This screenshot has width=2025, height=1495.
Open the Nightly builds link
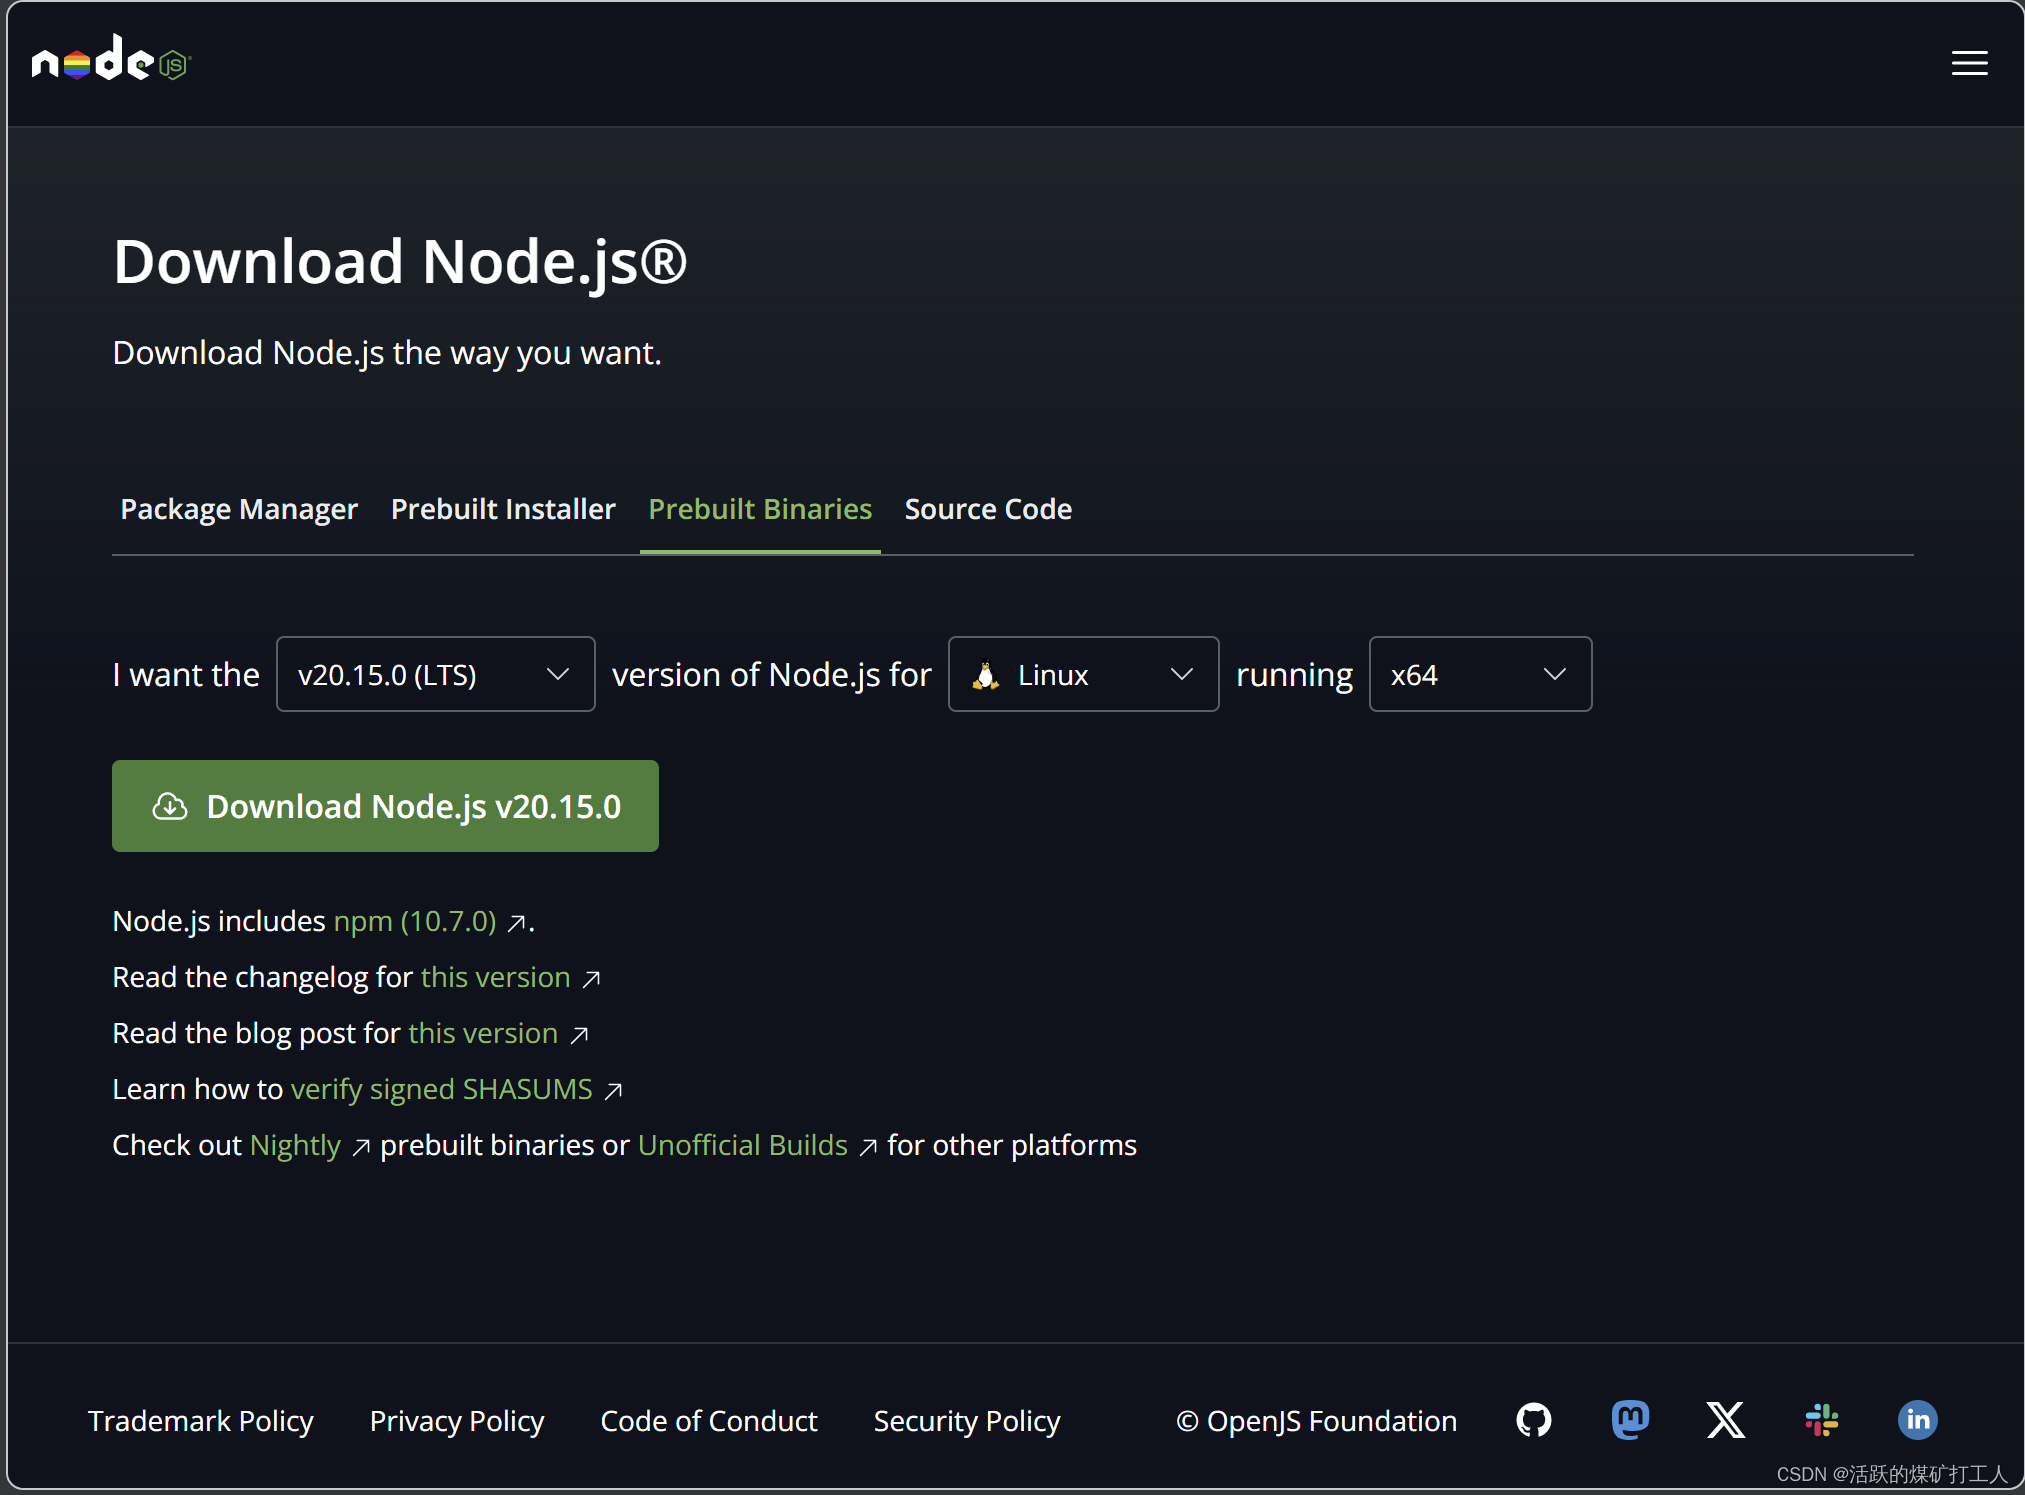295,1145
